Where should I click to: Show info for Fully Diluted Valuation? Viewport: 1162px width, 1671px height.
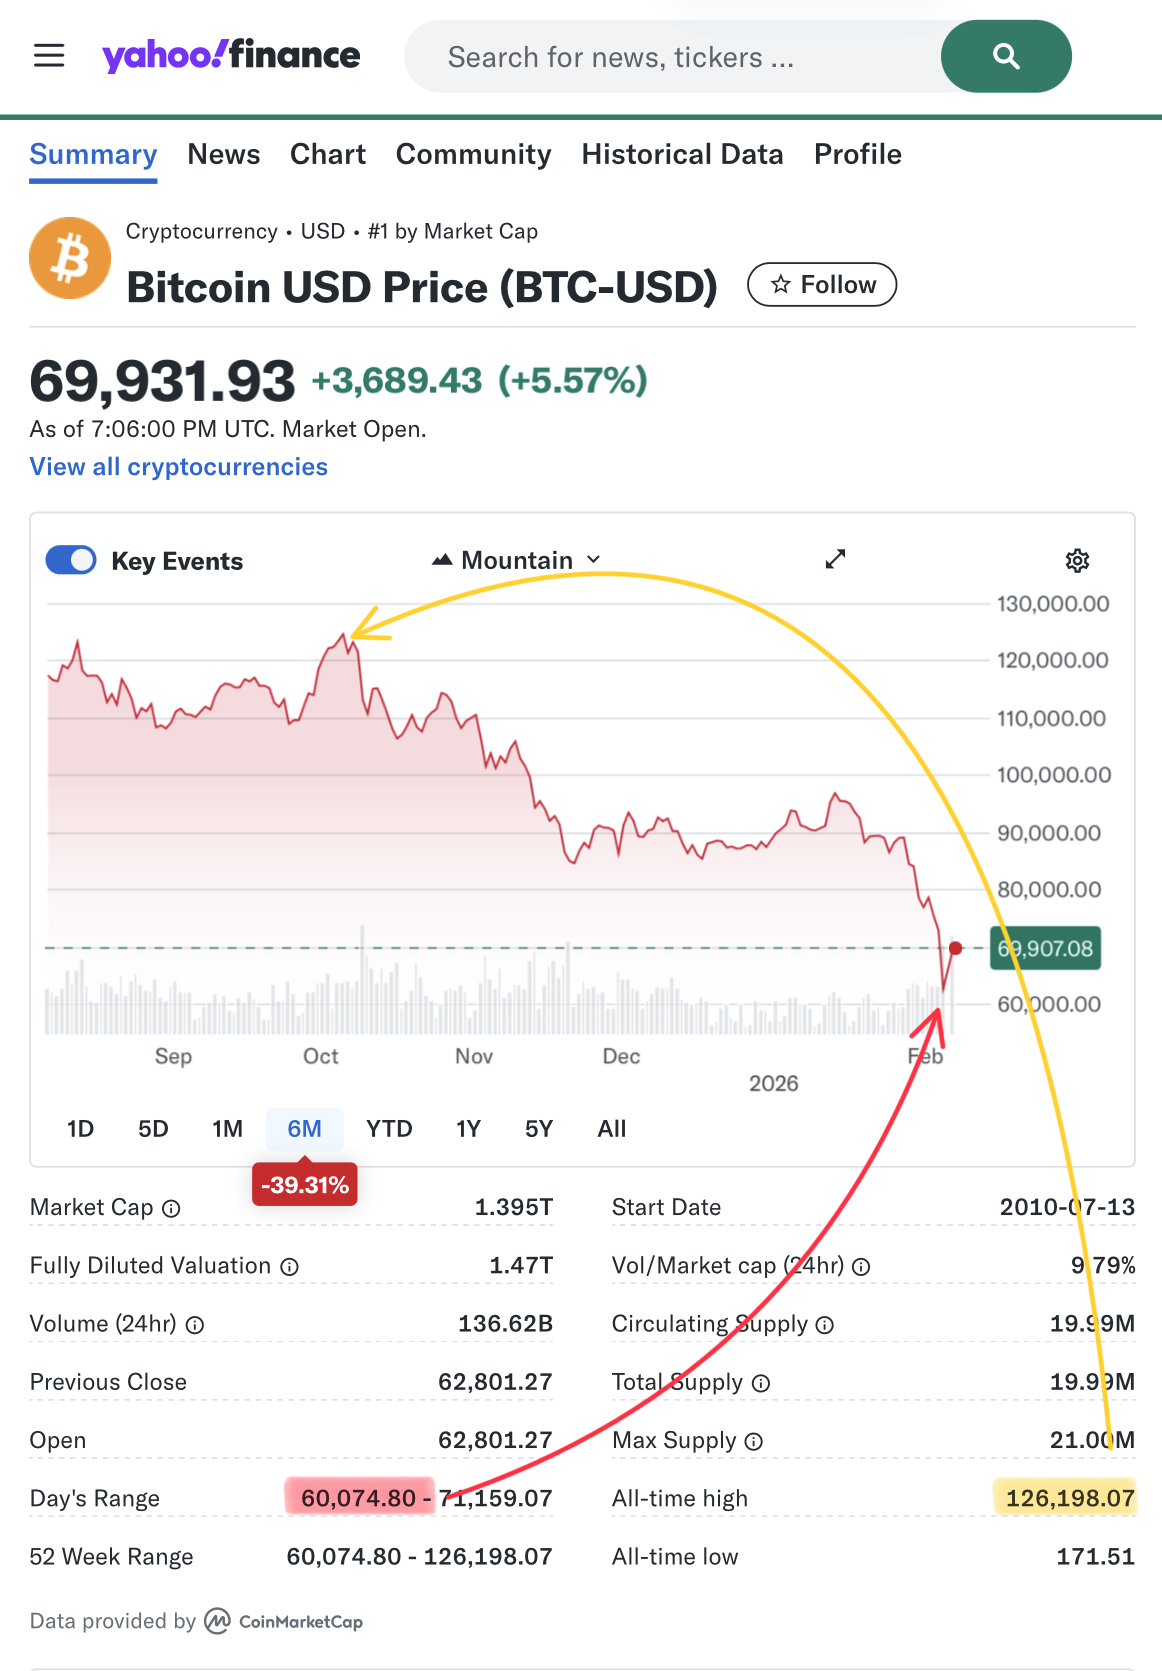coord(290,1267)
